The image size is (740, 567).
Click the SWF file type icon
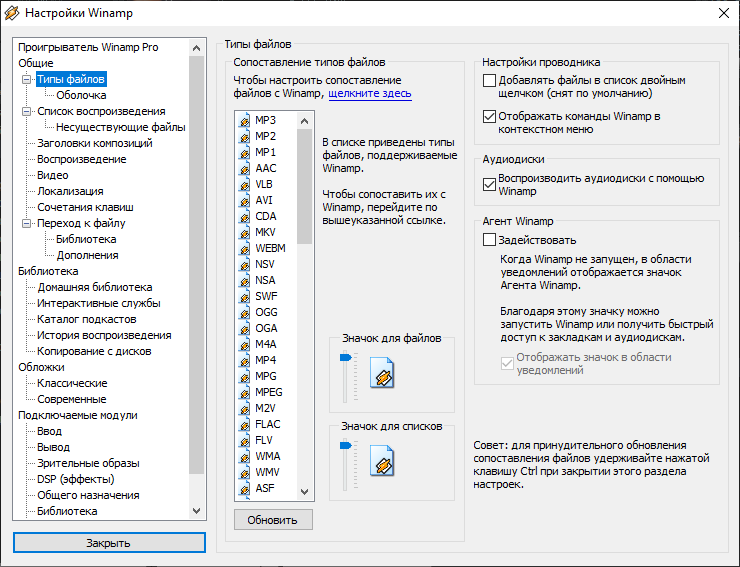point(244,297)
